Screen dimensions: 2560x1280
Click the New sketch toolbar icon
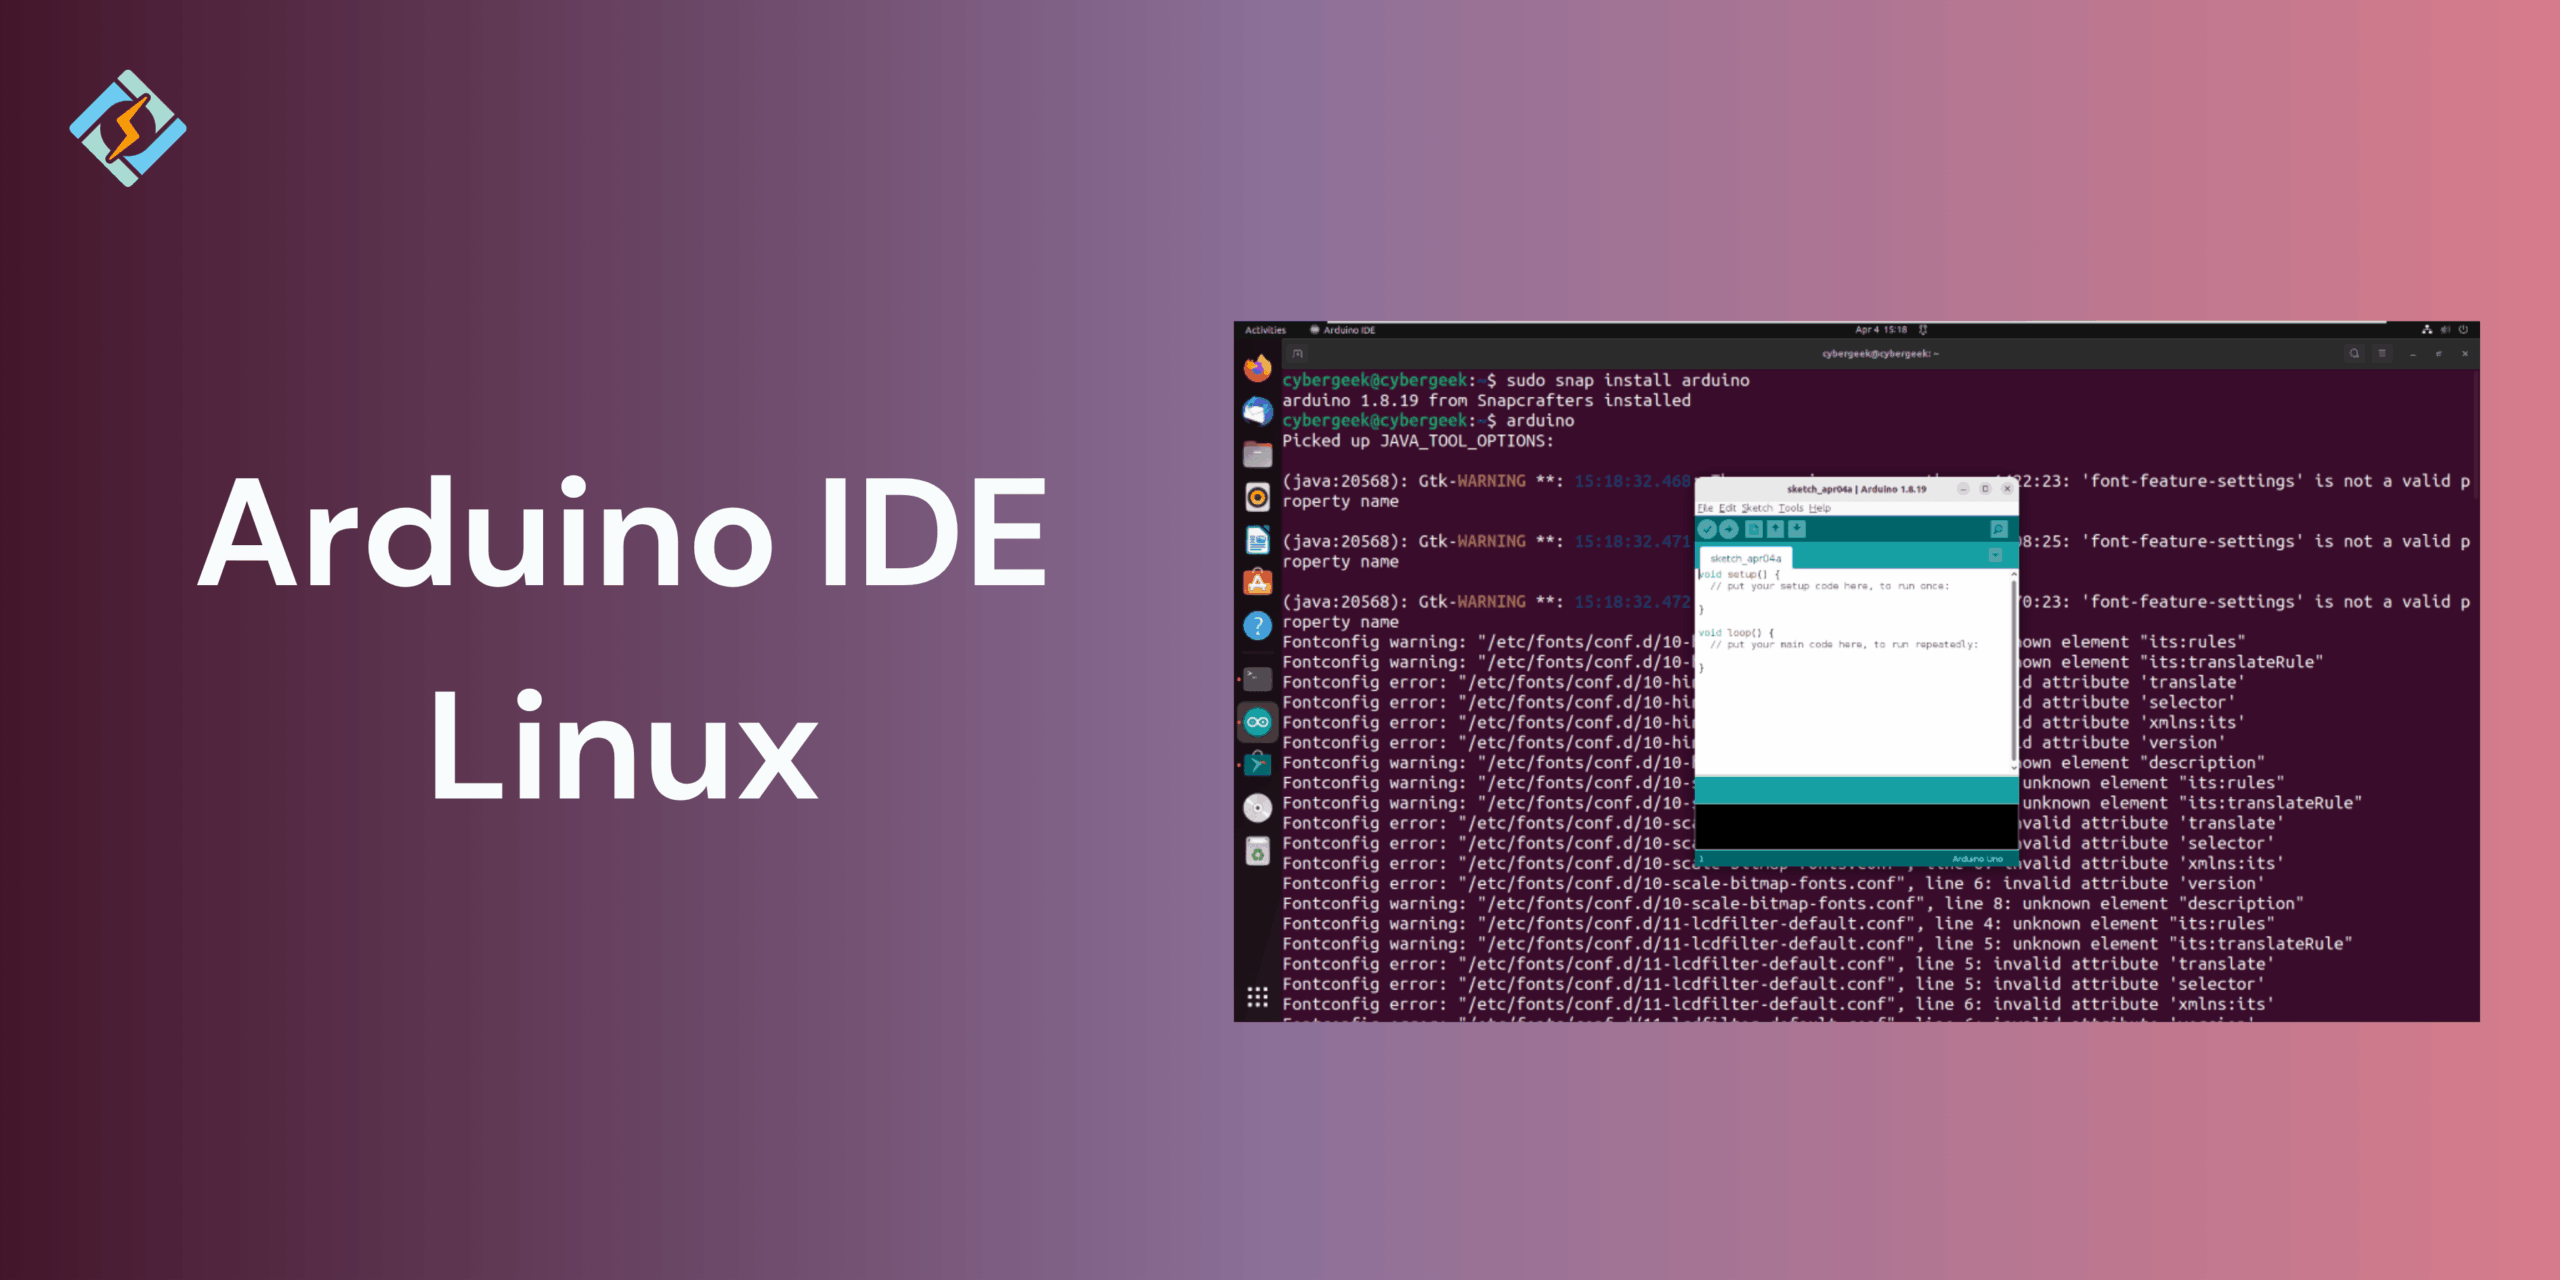click(x=1753, y=529)
